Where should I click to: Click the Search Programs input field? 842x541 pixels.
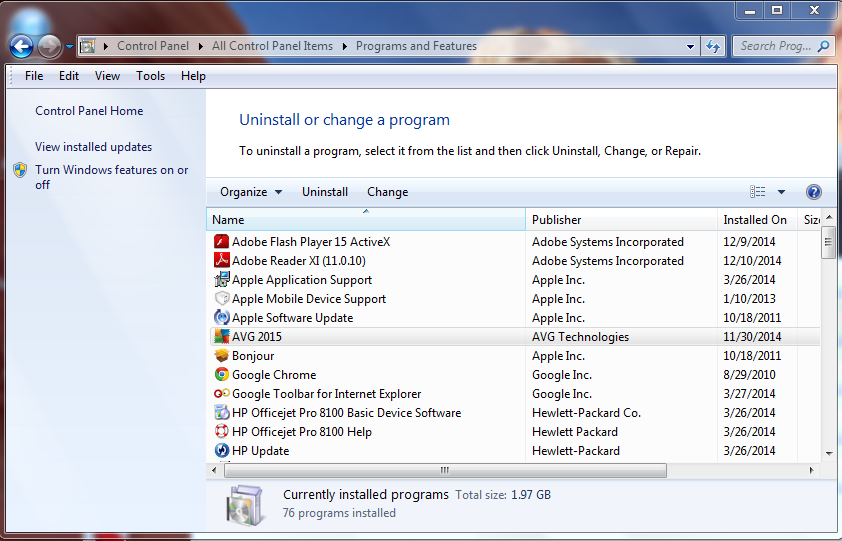775,46
